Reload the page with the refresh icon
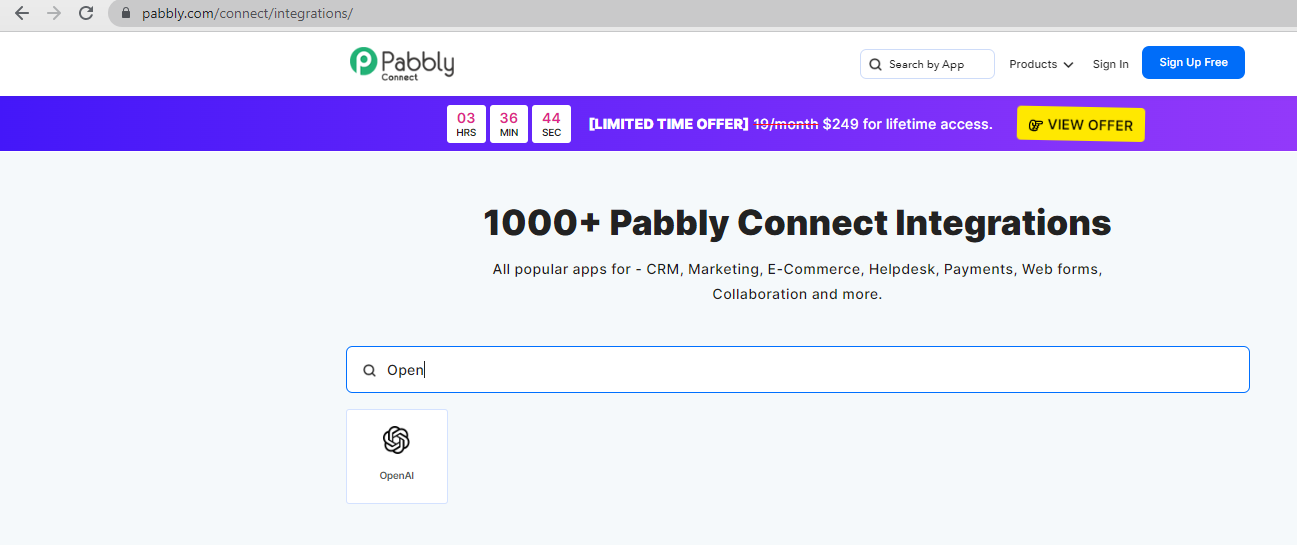This screenshot has width=1297, height=545. (x=86, y=13)
